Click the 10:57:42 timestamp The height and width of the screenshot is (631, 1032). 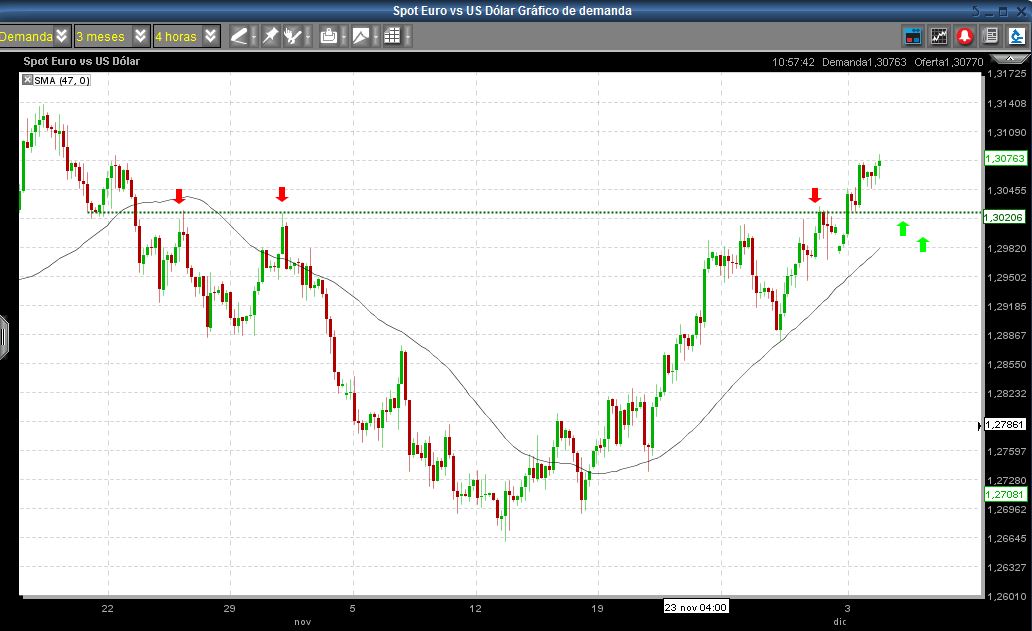tap(793, 63)
